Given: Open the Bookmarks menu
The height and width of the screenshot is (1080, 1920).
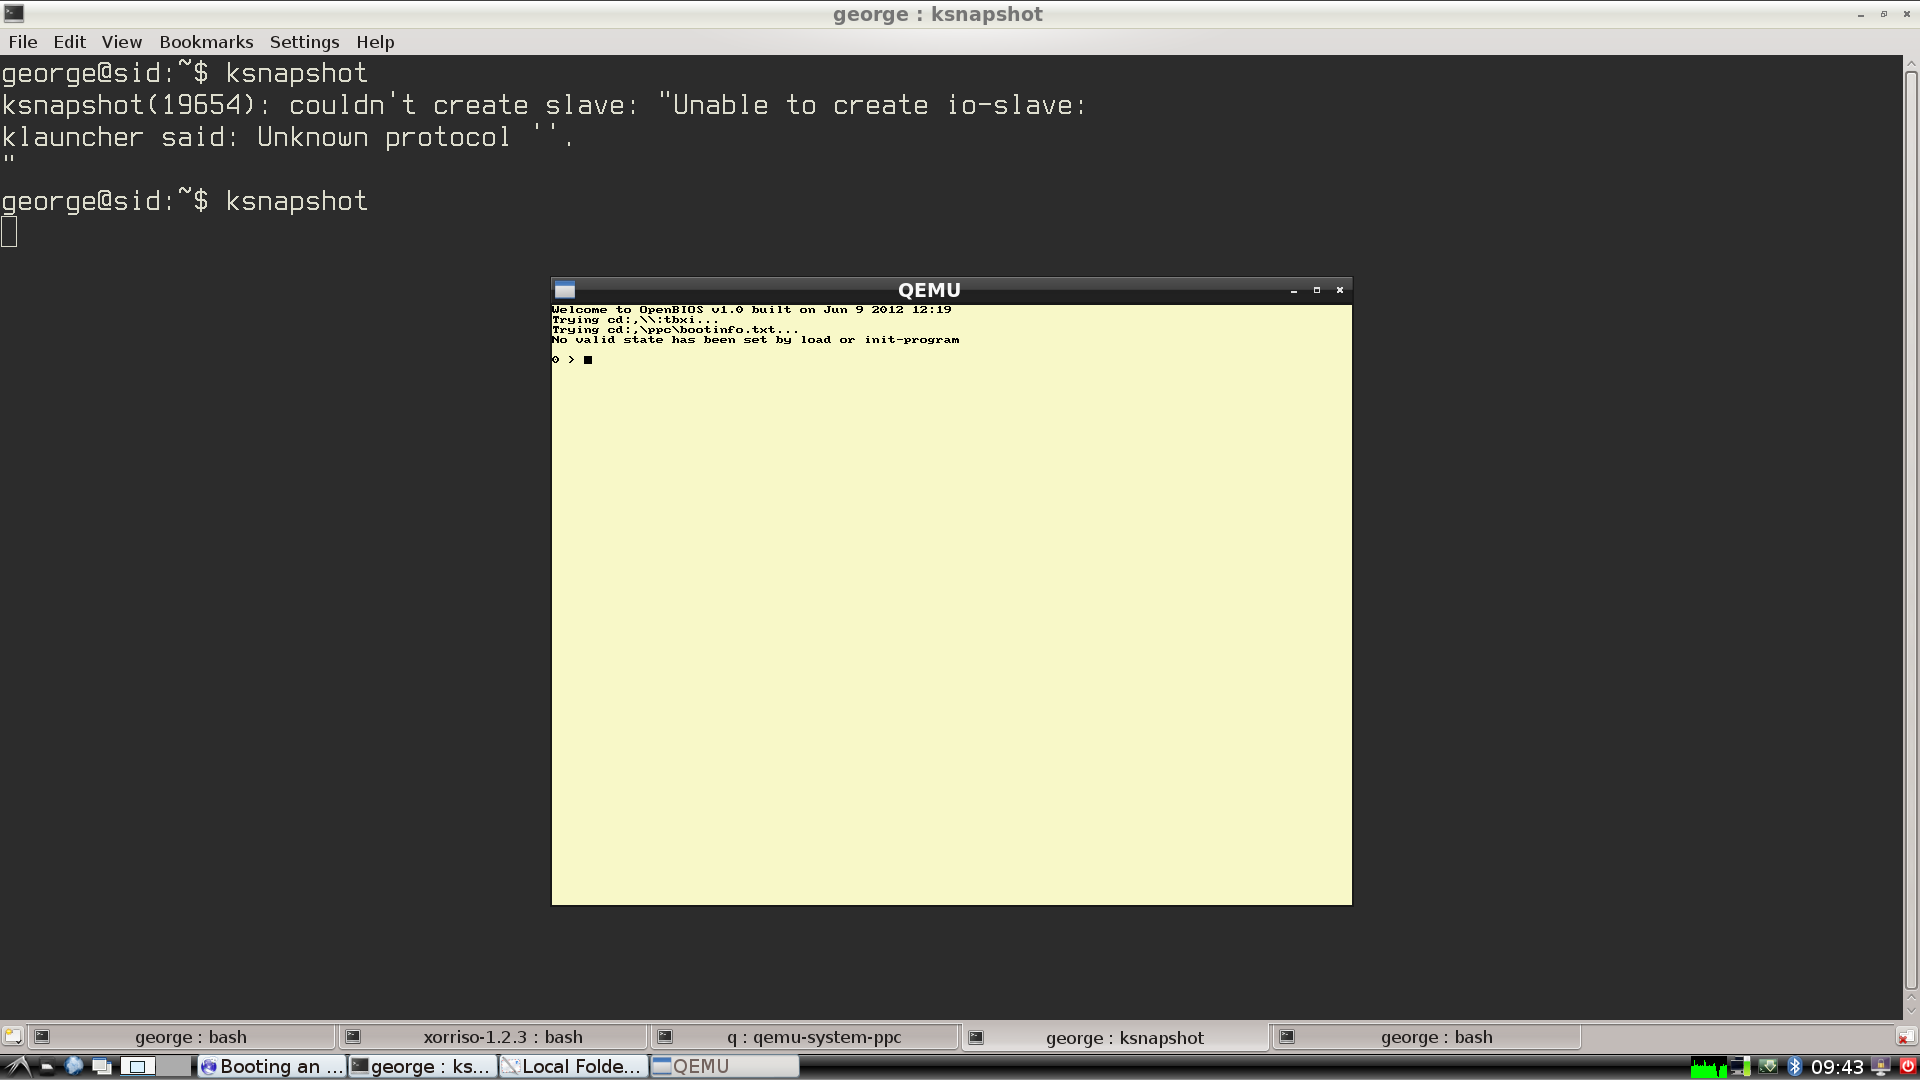Looking at the screenshot, I should pos(206,42).
